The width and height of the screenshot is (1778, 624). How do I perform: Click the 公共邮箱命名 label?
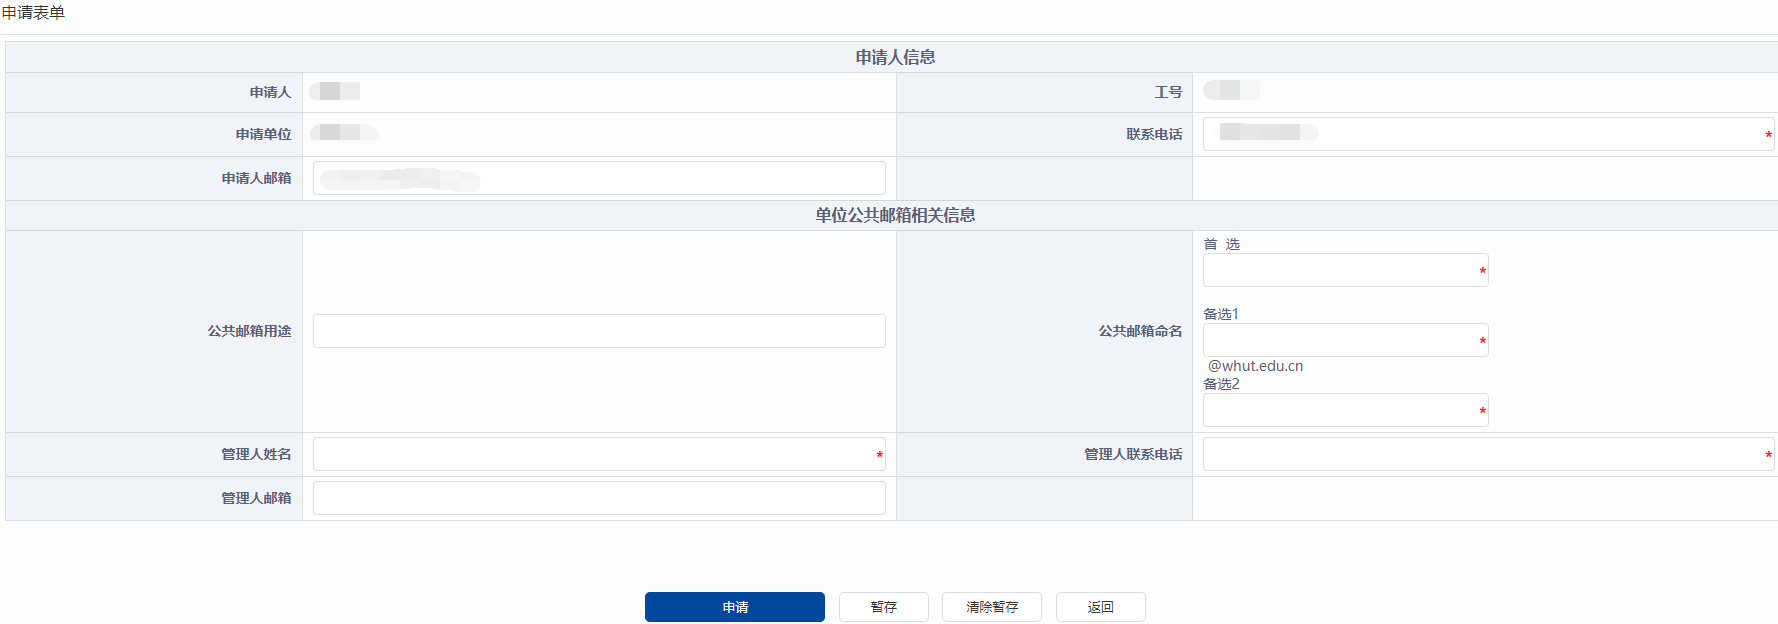coord(1140,331)
